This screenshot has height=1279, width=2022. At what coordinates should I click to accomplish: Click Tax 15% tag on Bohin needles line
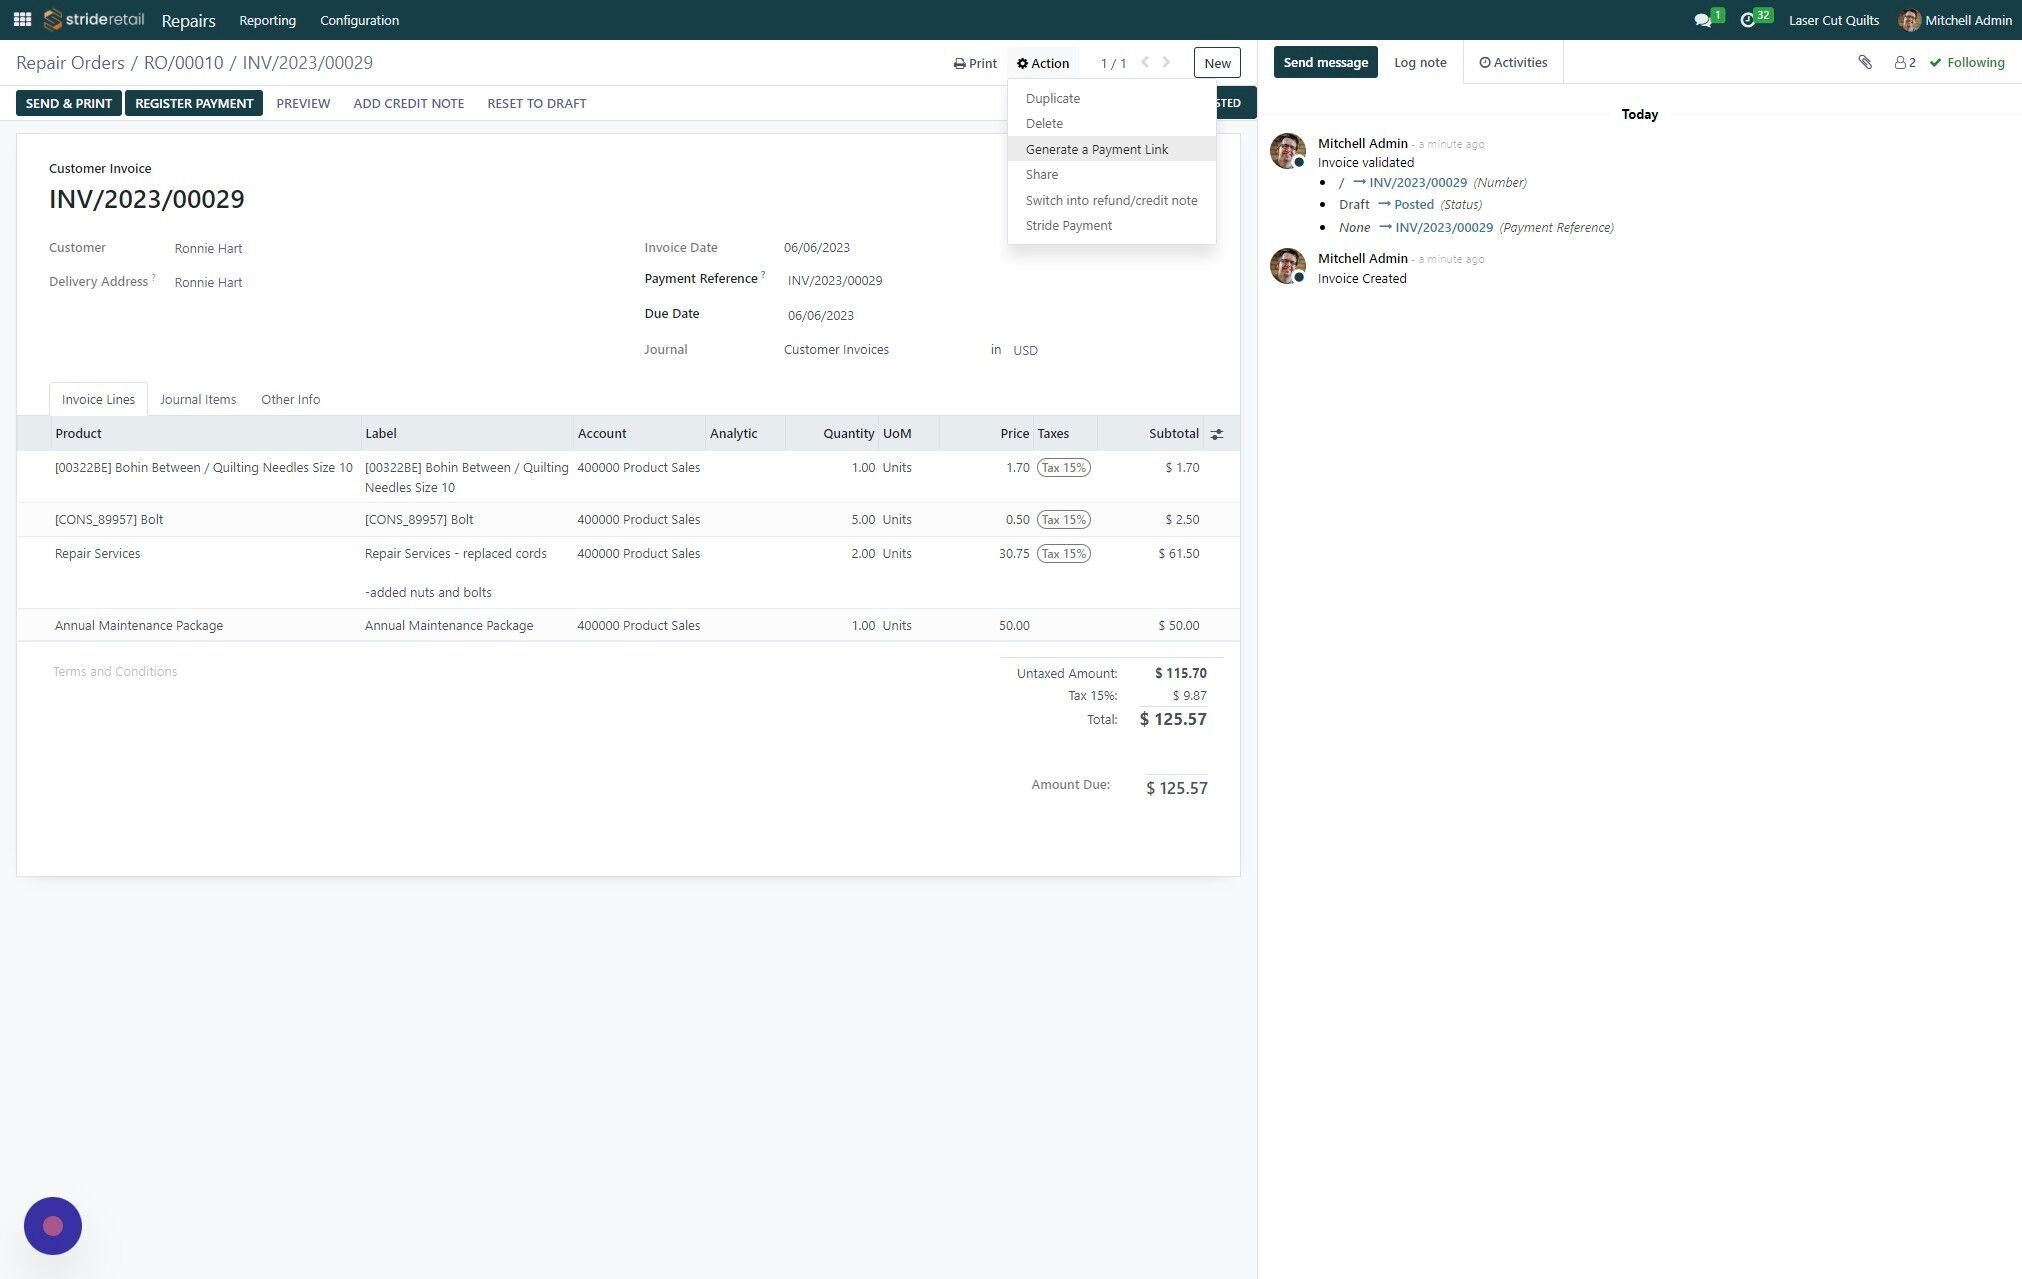[x=1063, y=467]
